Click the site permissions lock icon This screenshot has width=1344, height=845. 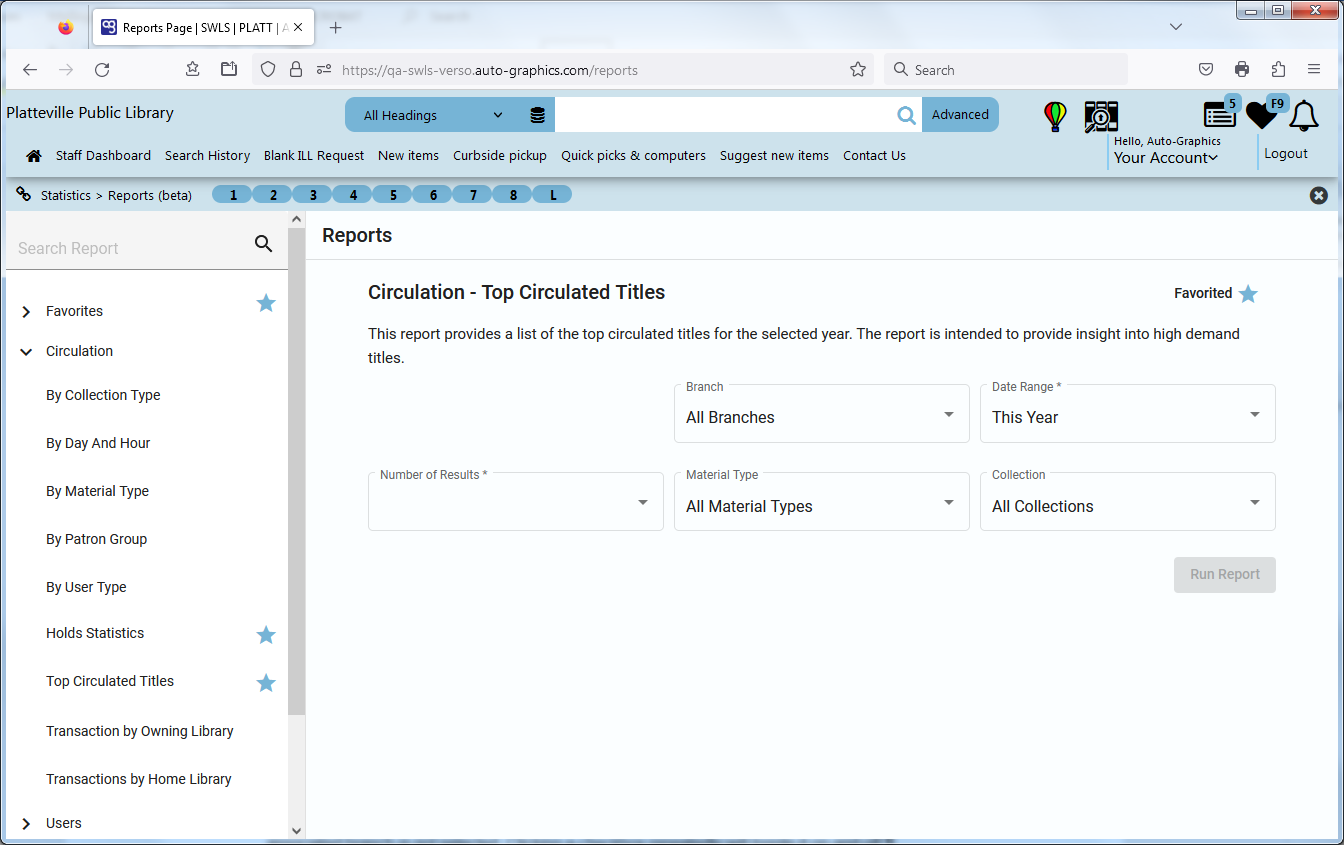(x=295, y=70)
